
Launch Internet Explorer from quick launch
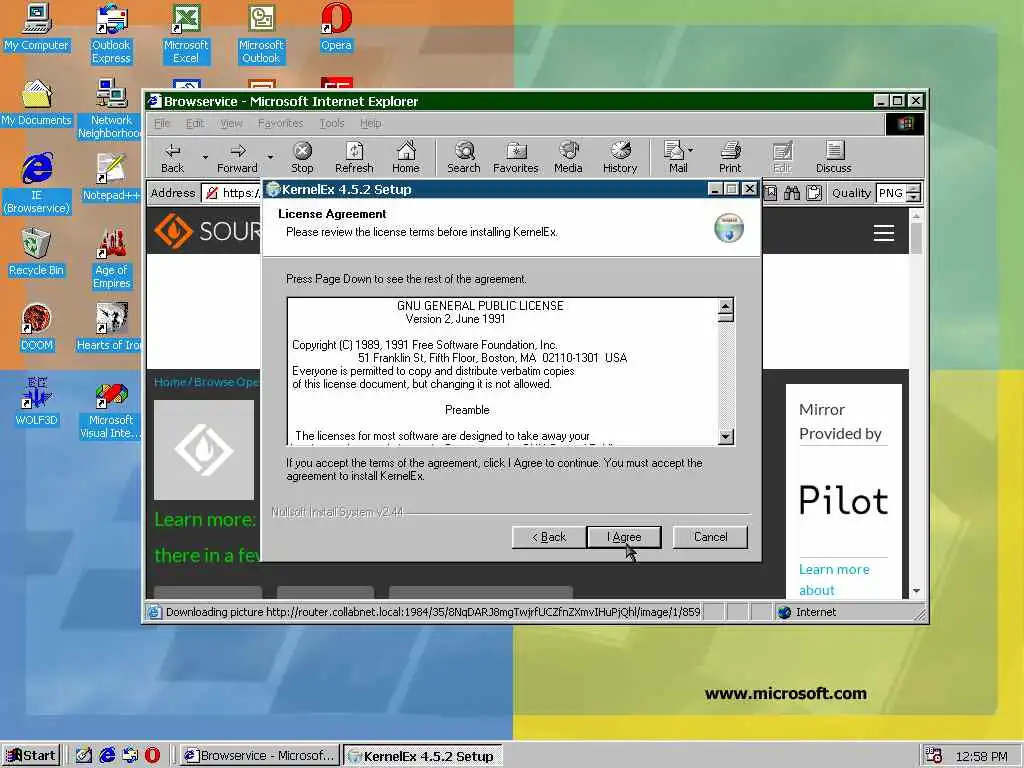click(x=106, y=756)
